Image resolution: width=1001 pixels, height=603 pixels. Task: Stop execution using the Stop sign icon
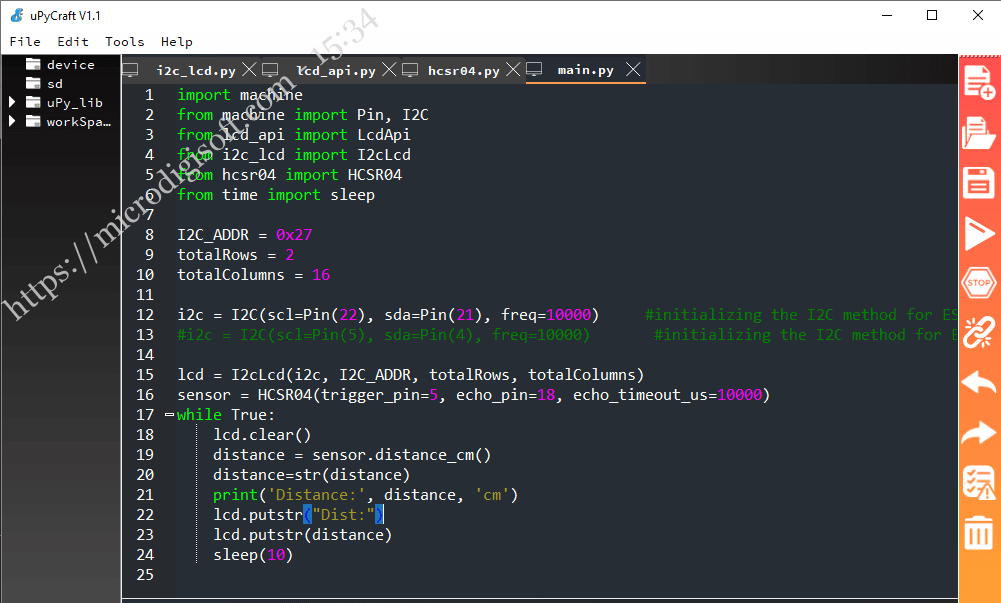coord(978,283)
